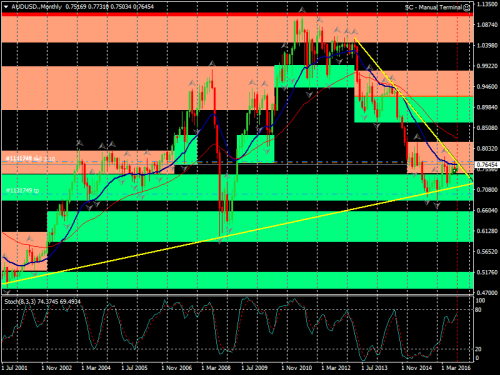Viewport: 500px width, 375px height.
Task: Click the down fractal arrow below the 2008 crash low
Action: 220,241
